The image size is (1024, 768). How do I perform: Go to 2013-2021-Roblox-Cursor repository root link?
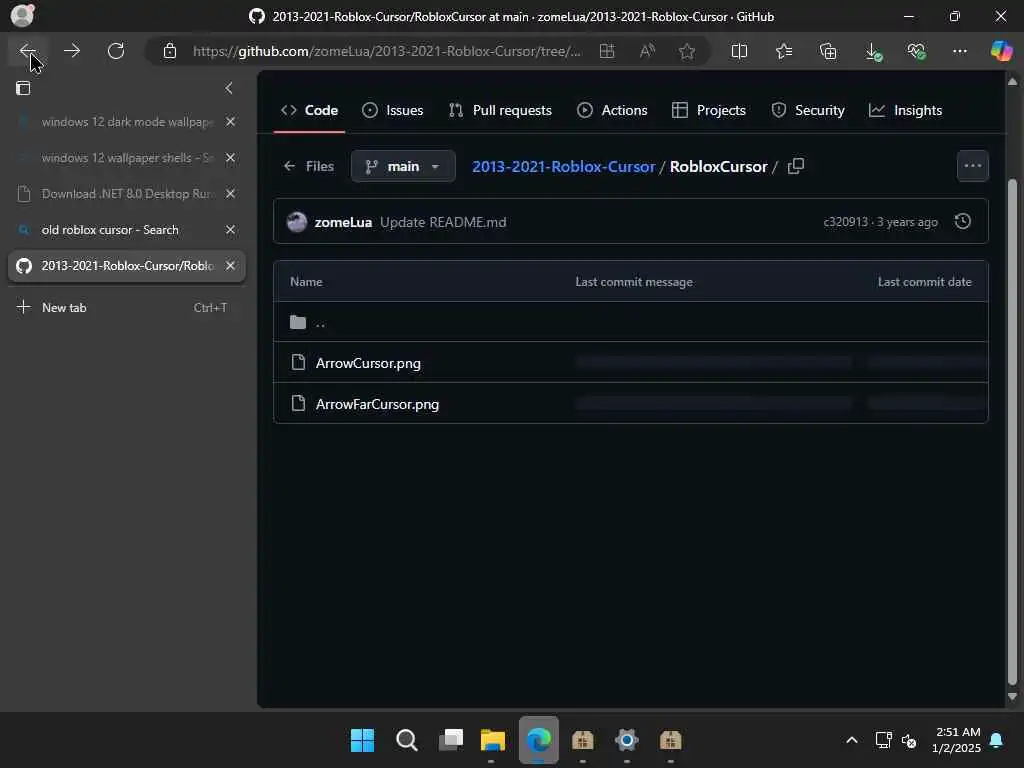coord(564,167)
